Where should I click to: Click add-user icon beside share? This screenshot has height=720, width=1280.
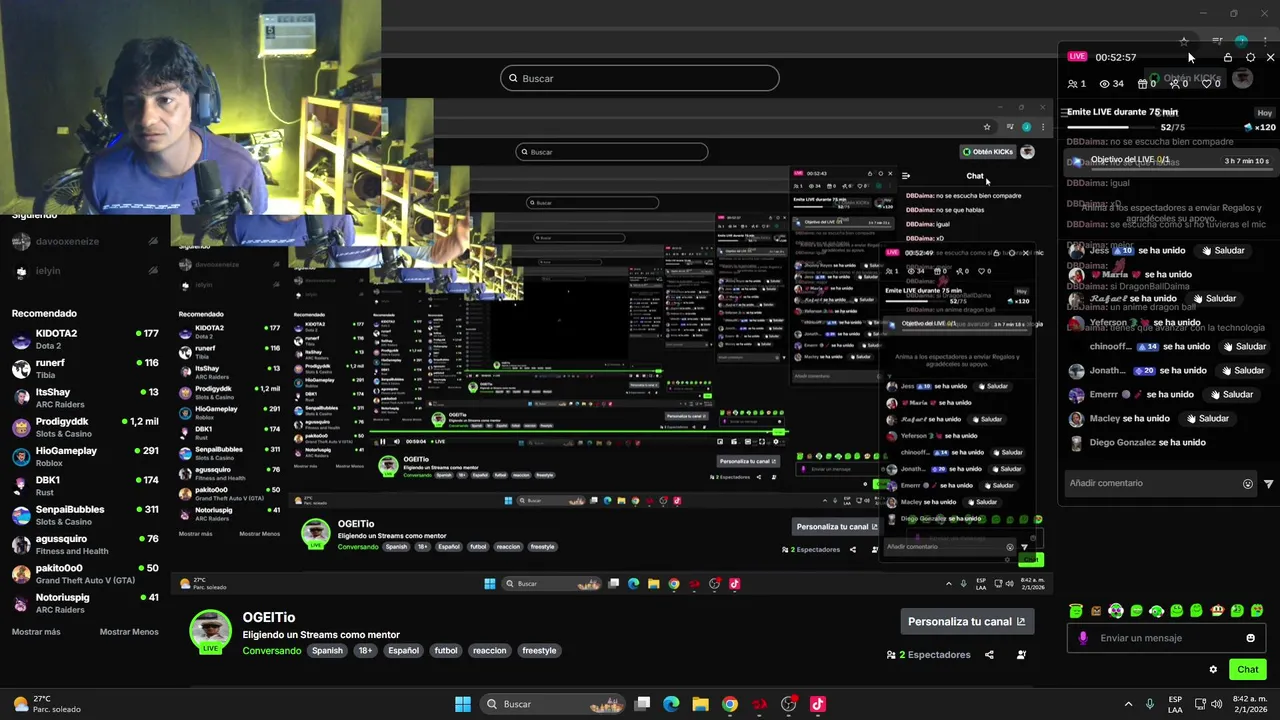pyautogui.click(x=1021, y=655)
